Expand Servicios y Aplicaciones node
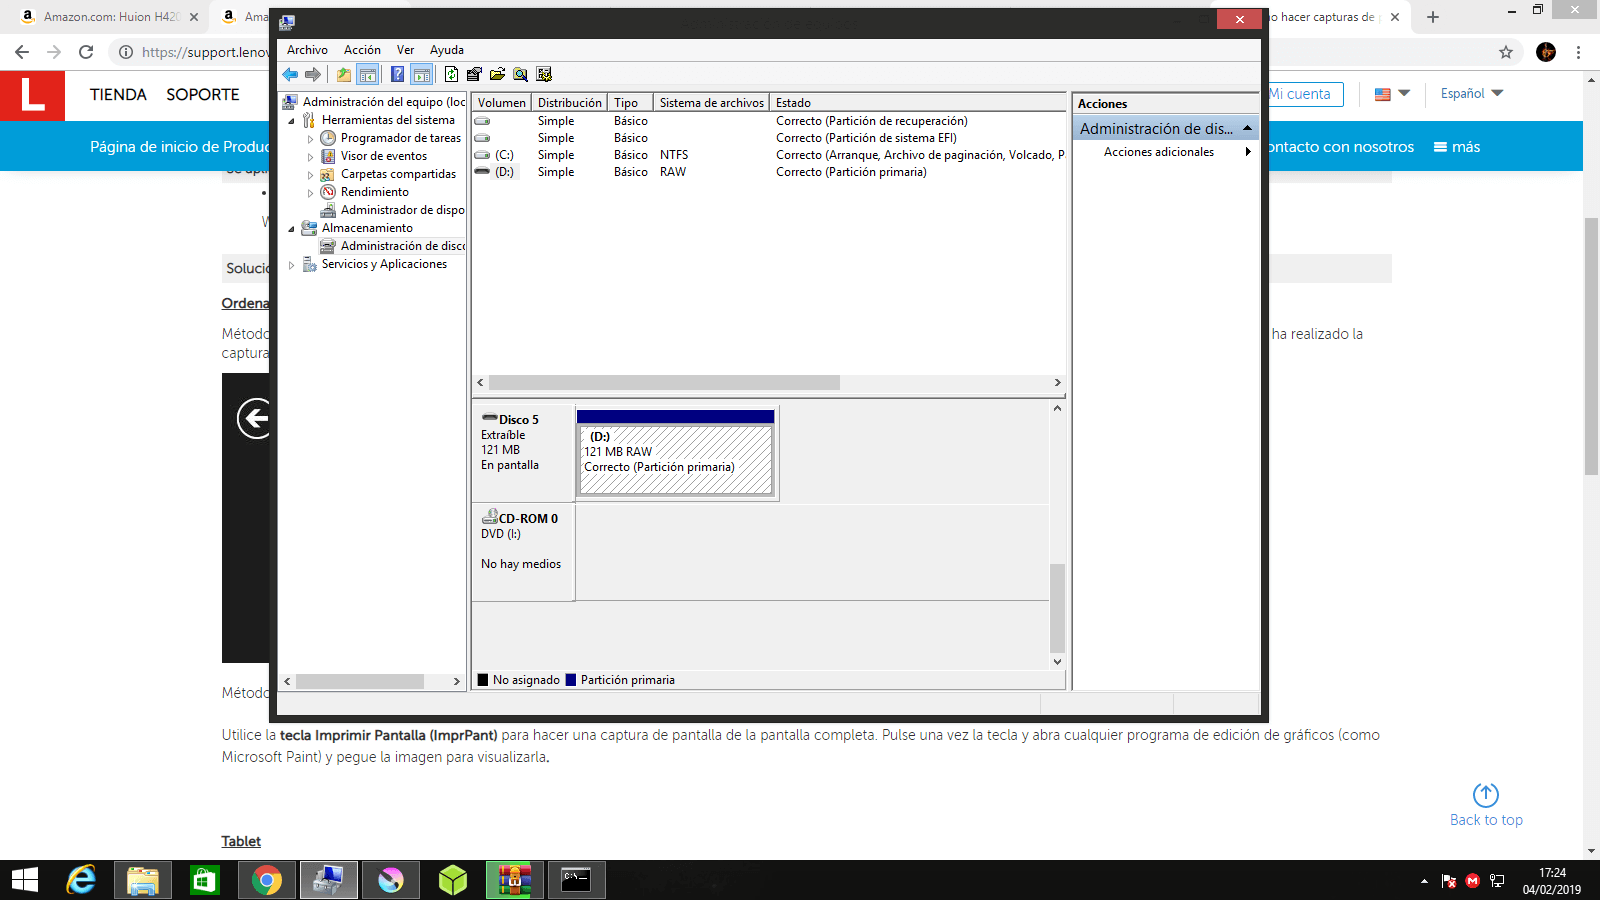 pyautogui.click(x=292, y=265)
